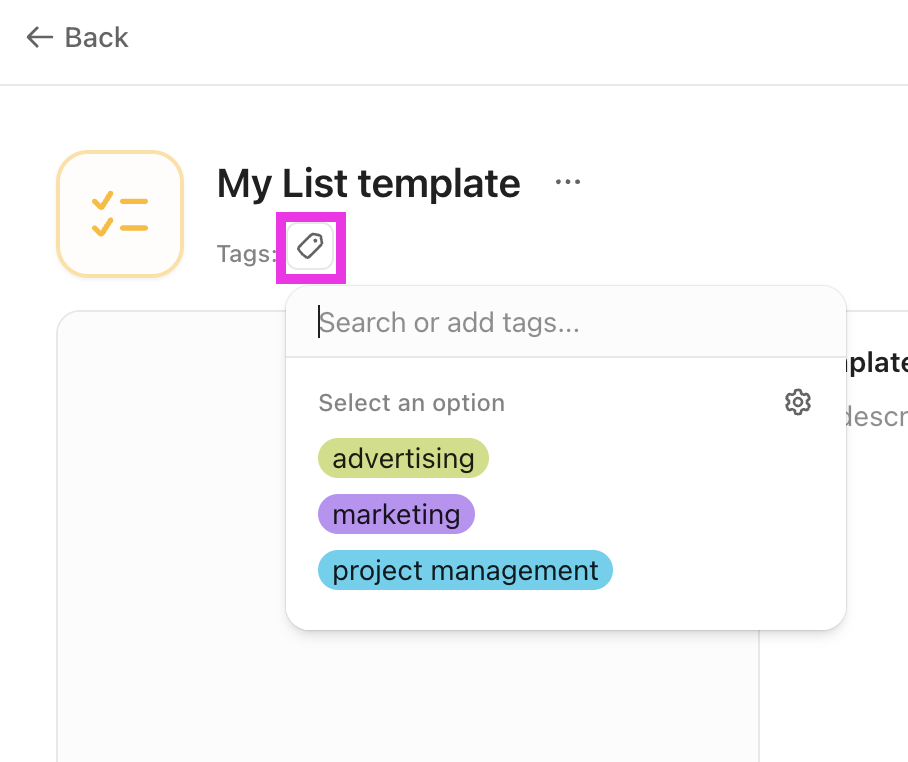Click the back arrow icon
The image size is (908, 762).
37,37
